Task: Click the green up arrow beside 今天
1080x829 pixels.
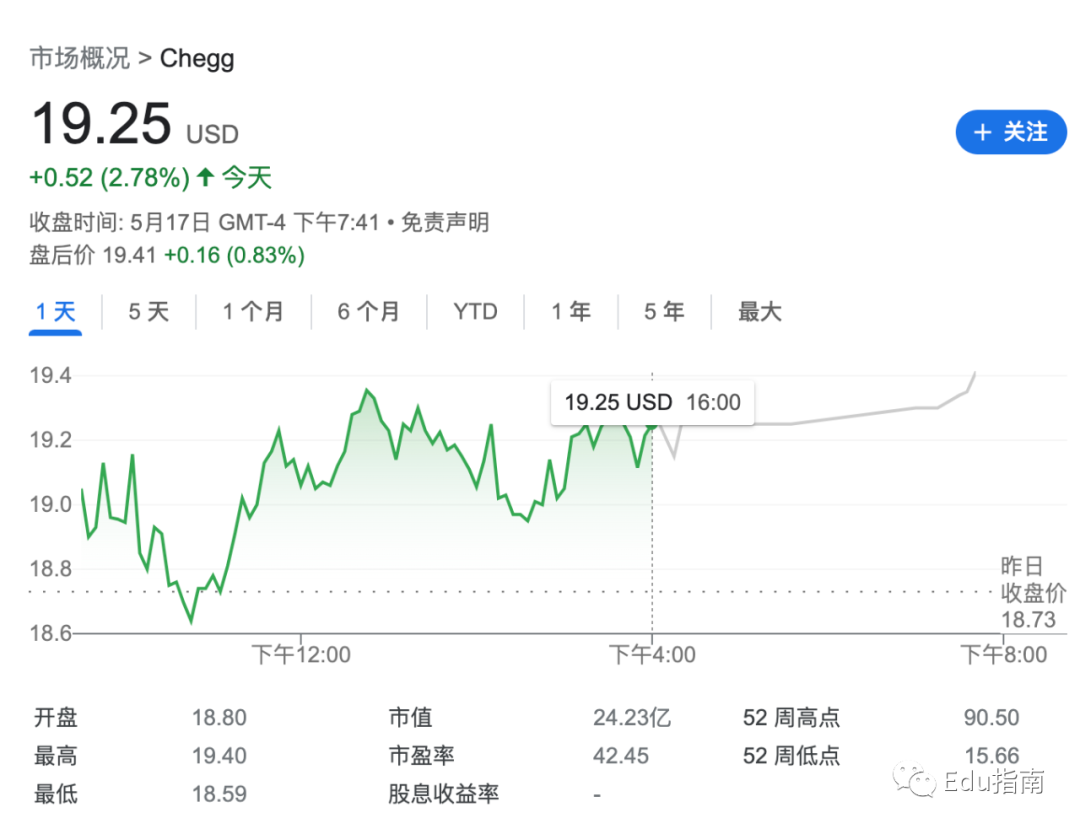Action: 205,177
